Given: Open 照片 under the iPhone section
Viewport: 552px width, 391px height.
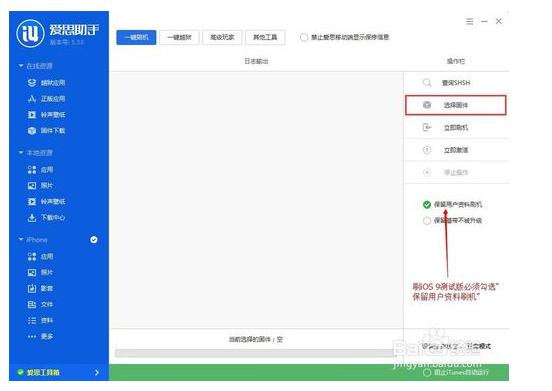Looking at the screenshot, I should pyautogui.click(x=40, y=272).
